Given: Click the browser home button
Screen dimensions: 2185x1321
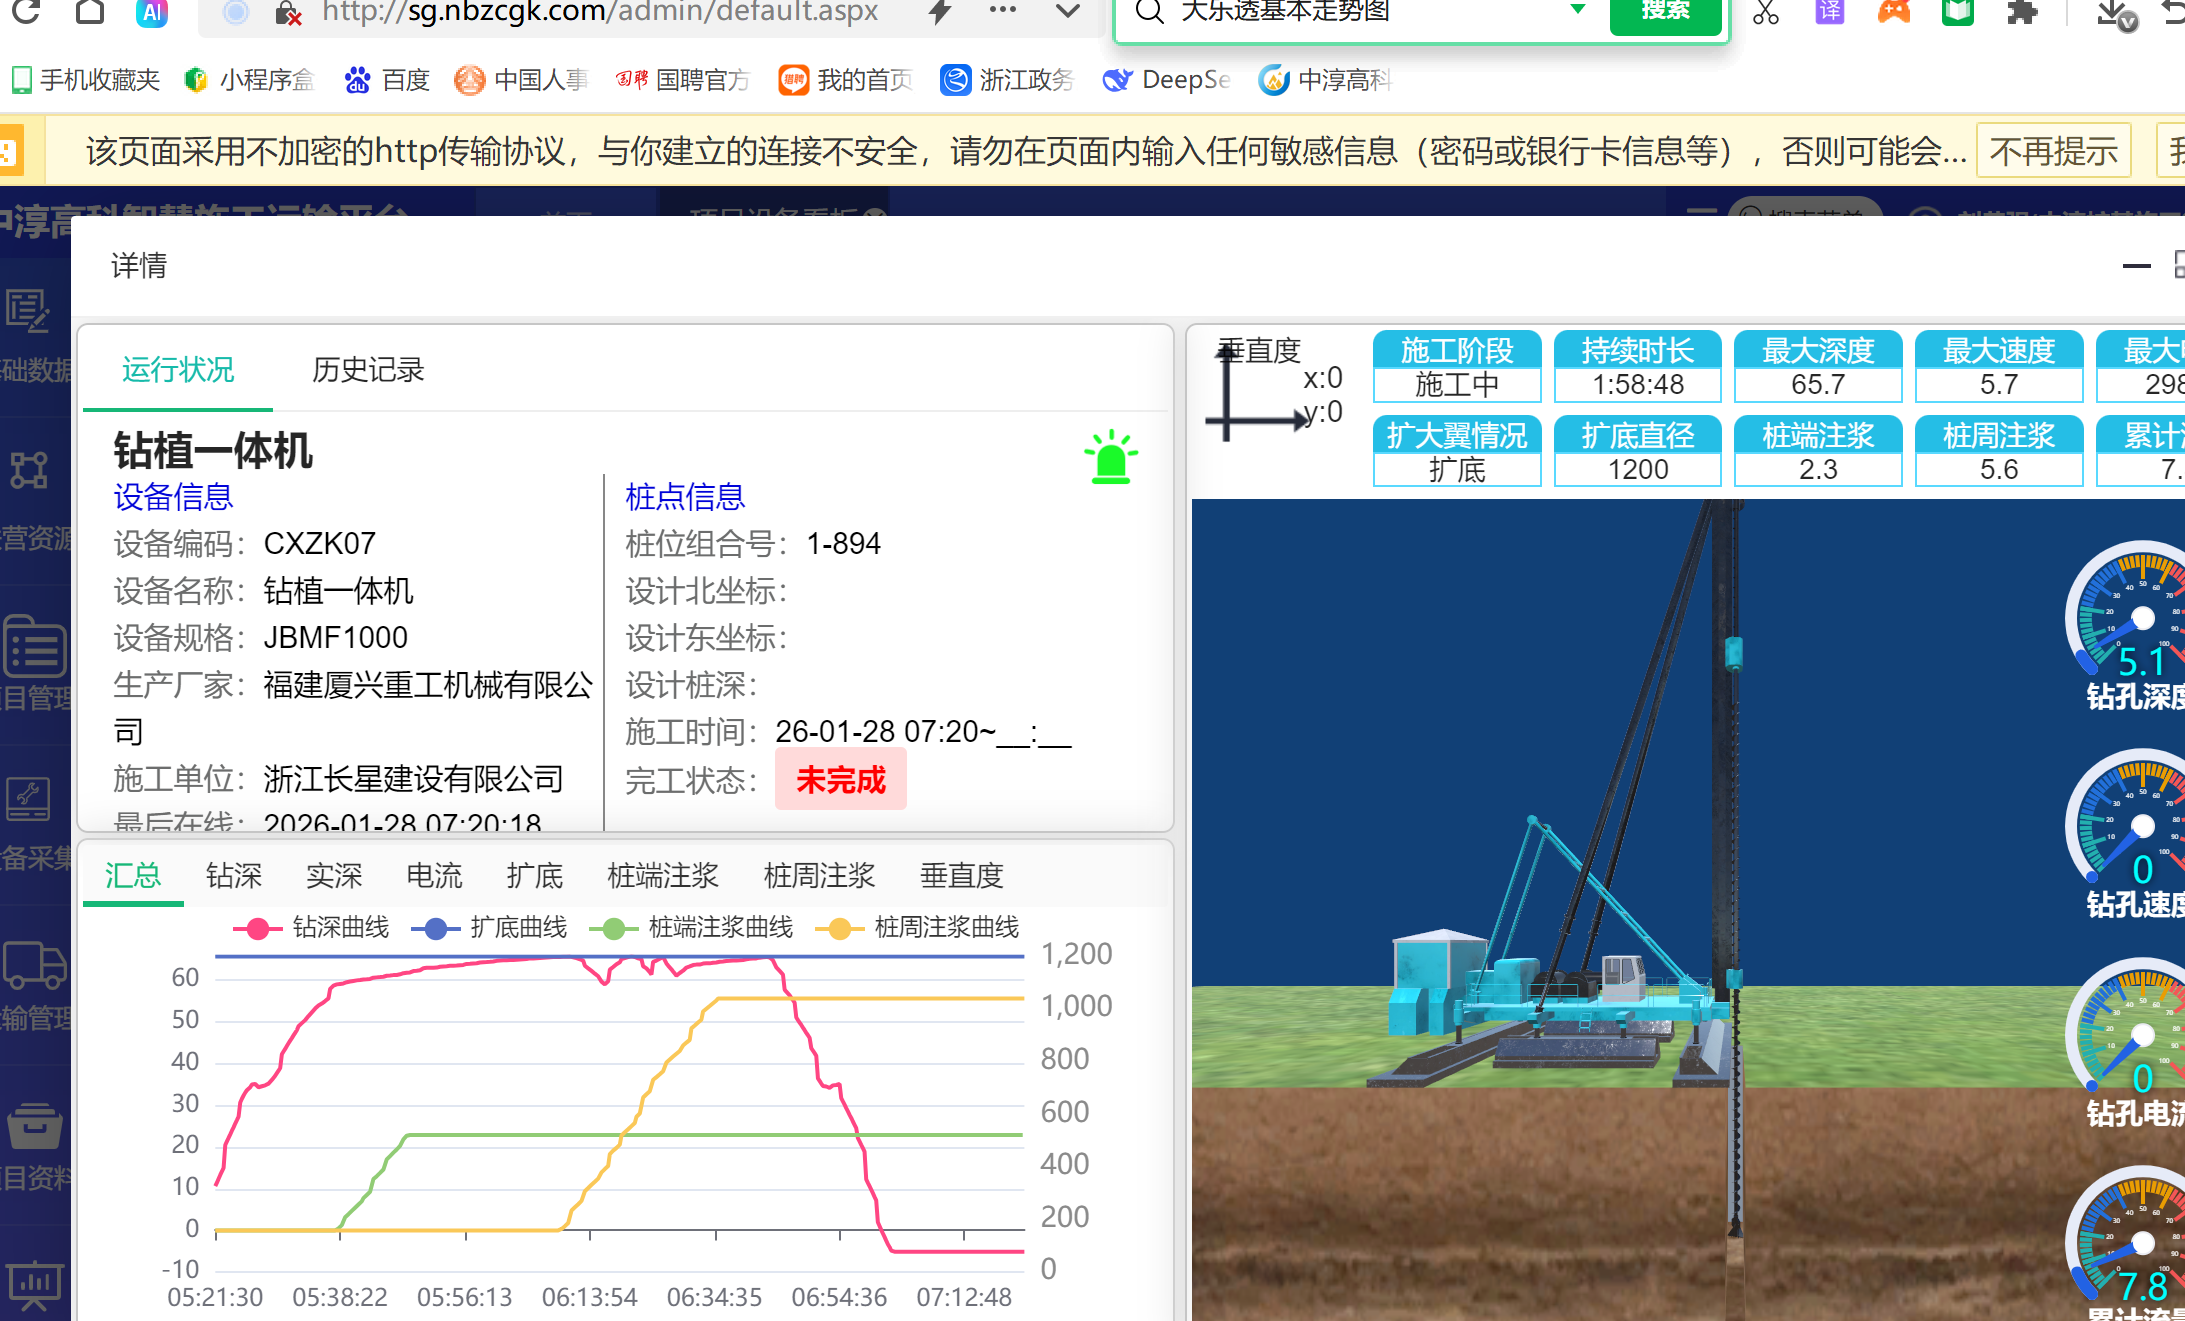Looking at the screenshot, I should (90, 11).
